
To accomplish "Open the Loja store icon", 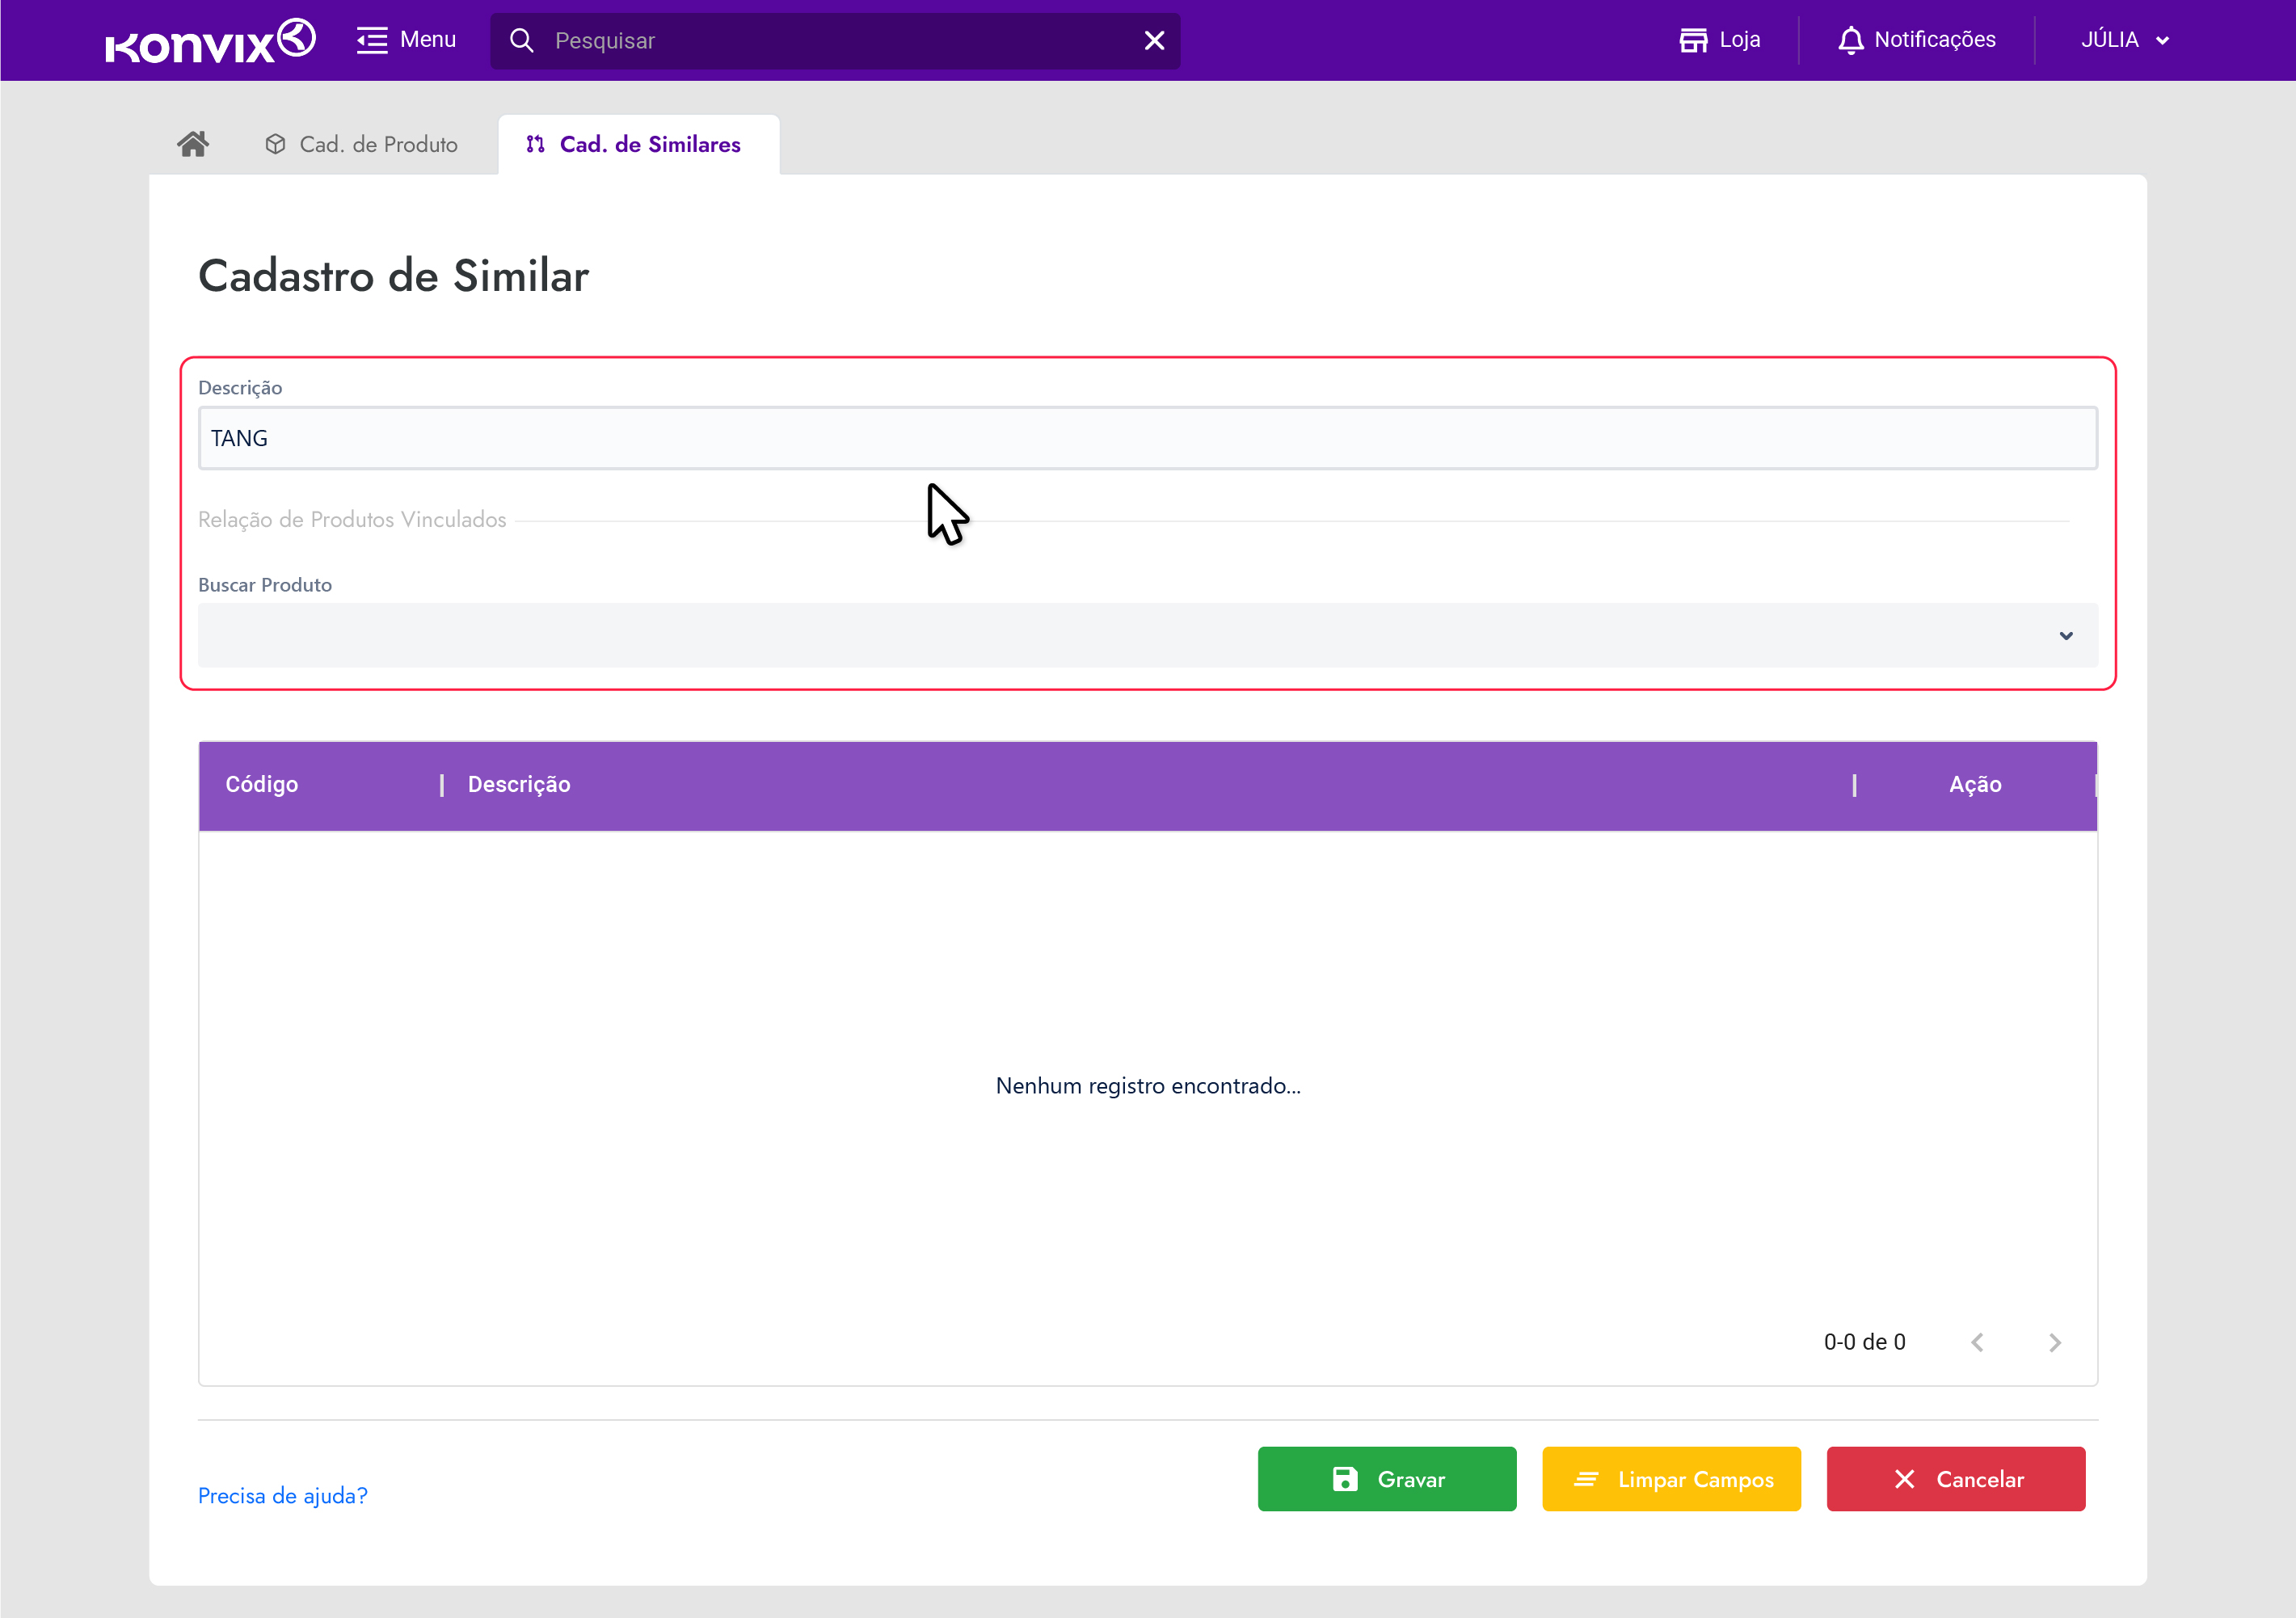I will point(1693,40).
